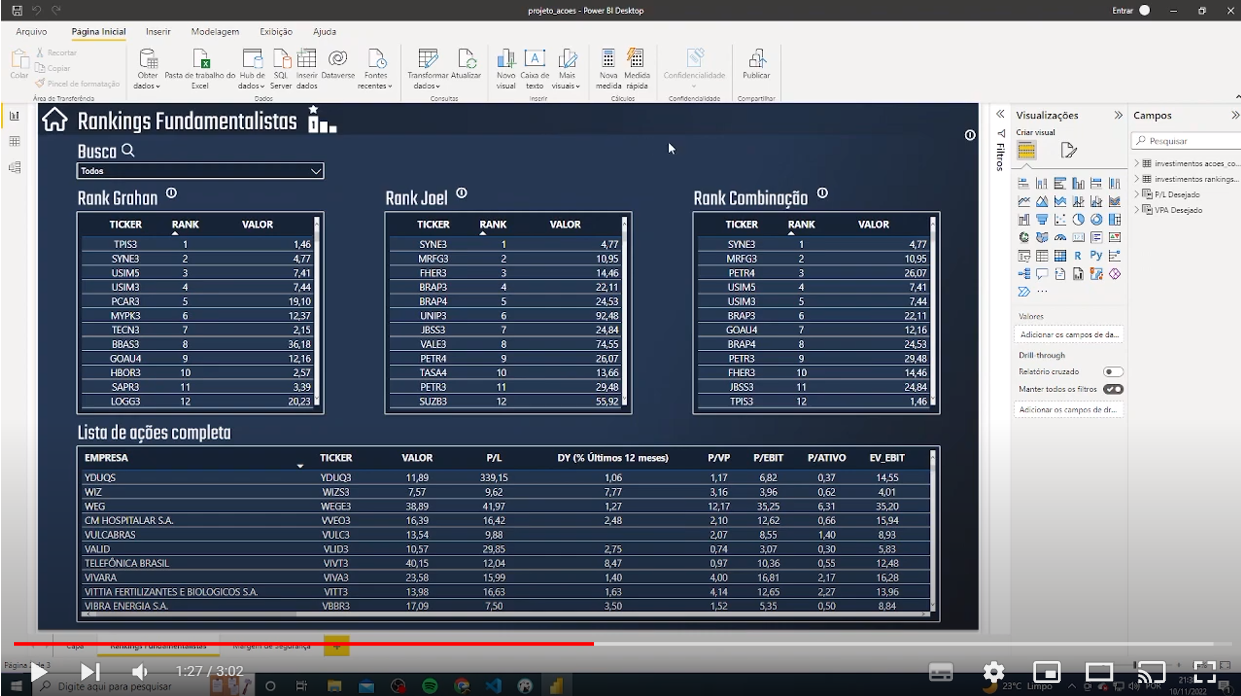The width and height of the screenshot is (1241, 696).
Task: Click the Novo visual icon
Action: (506, 58)
